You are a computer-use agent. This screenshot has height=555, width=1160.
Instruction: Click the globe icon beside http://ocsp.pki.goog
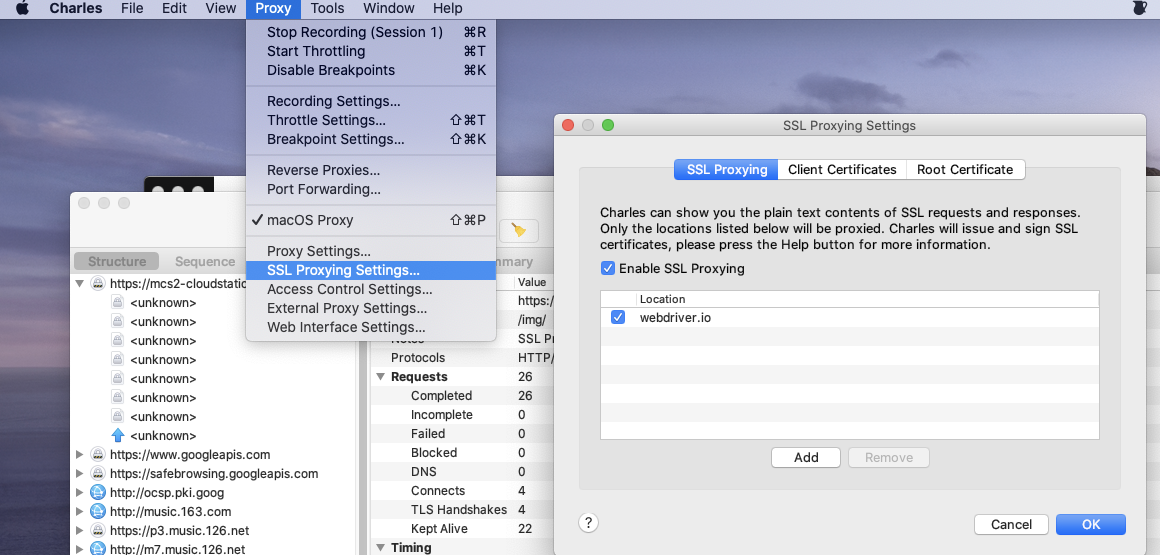tap(98, 493)
